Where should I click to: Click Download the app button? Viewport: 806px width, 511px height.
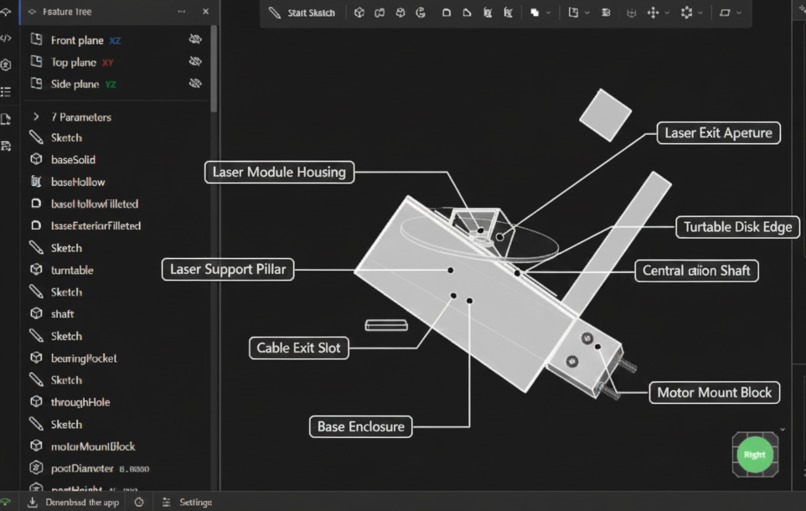pos(73,502)
